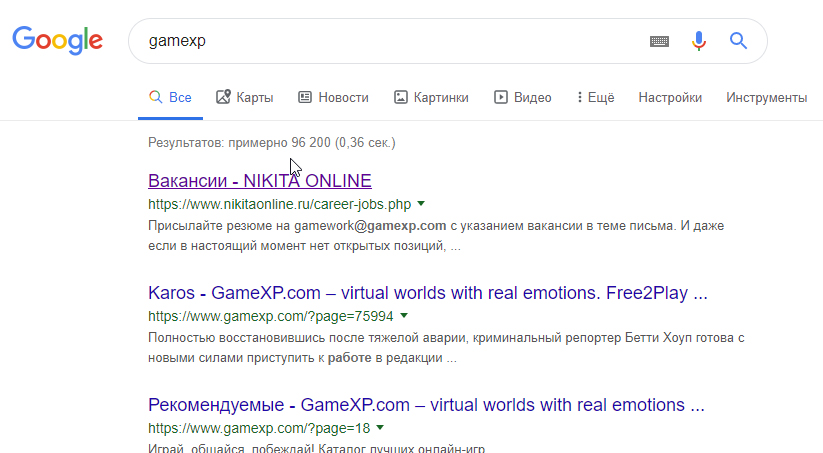Open the on-screen keyboard icon
823x453 pixels.
(x=658, y=41)
